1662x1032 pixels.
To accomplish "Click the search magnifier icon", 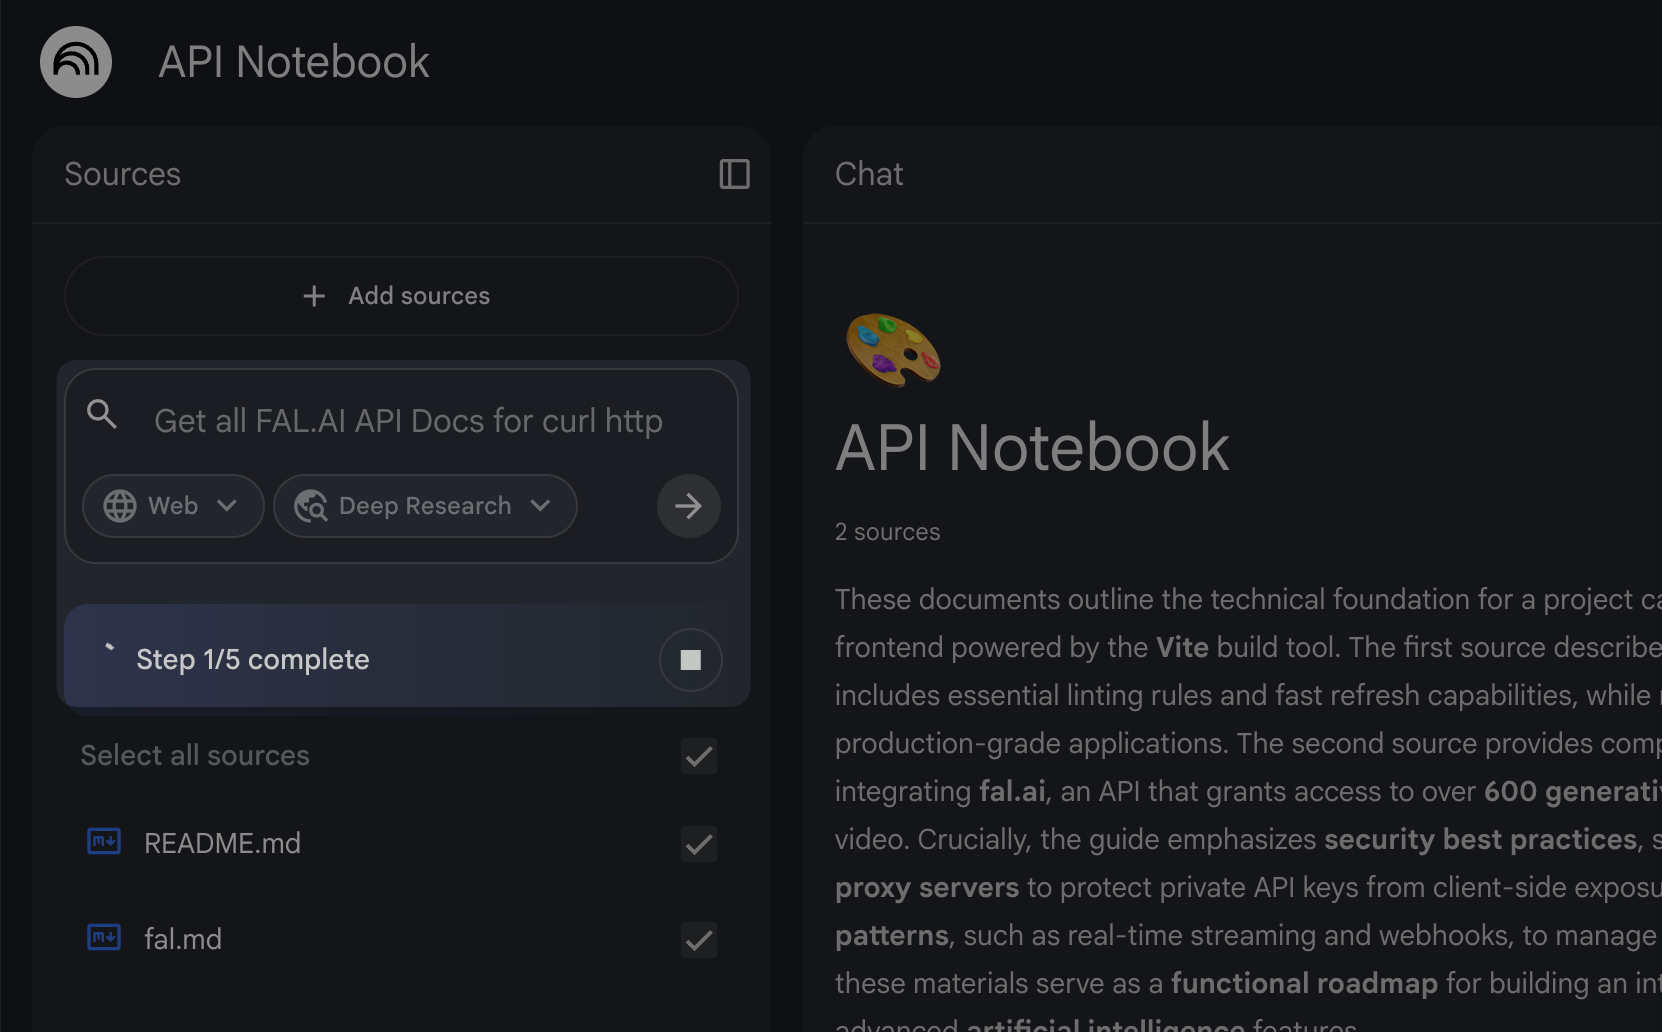I will [x=102, y=414].
